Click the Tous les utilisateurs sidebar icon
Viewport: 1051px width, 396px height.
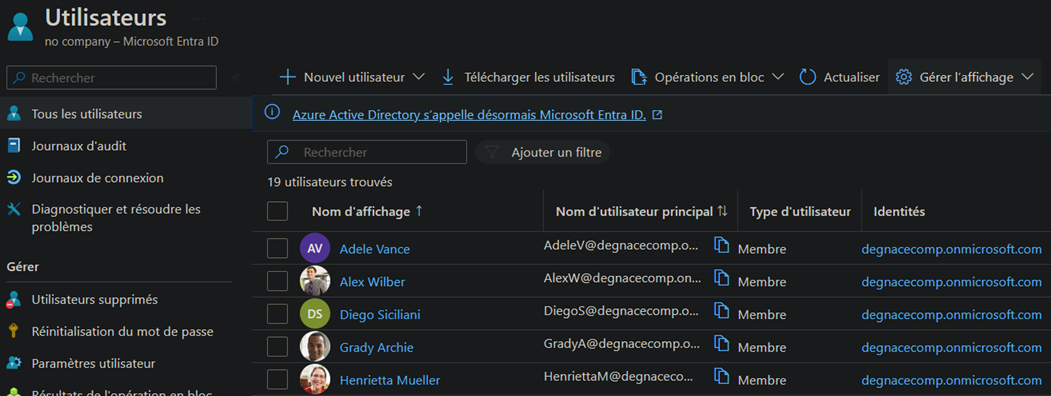click(x=14, y=113)
